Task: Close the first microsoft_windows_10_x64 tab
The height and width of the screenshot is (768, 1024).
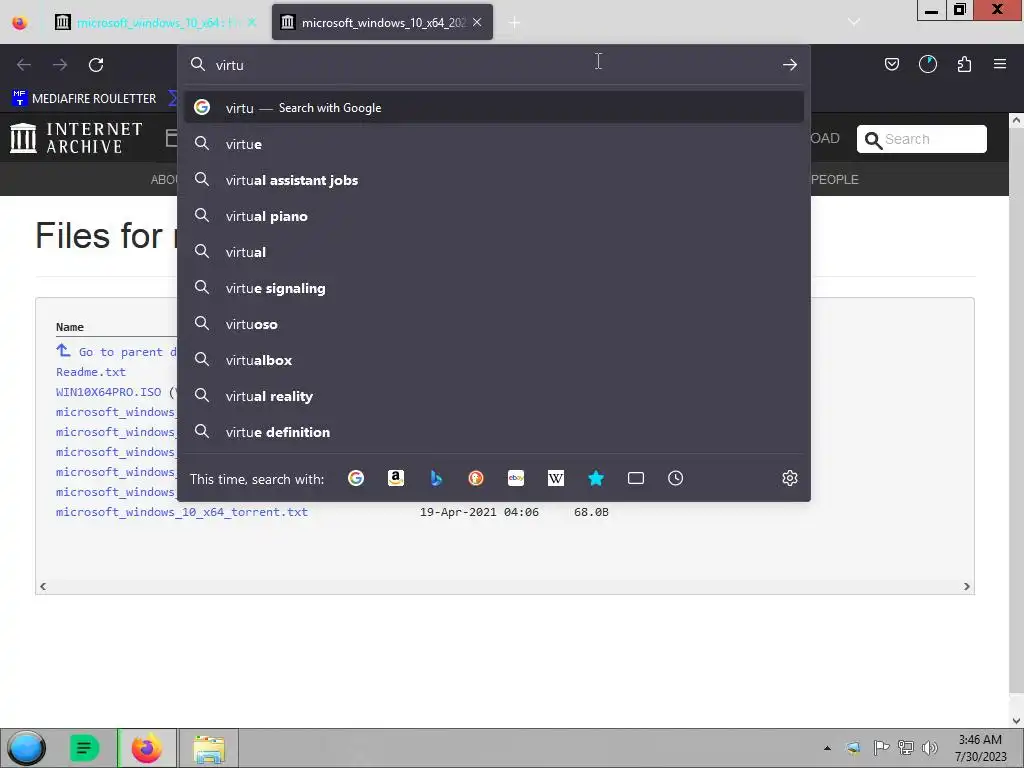Action: (x=252, y=22)
